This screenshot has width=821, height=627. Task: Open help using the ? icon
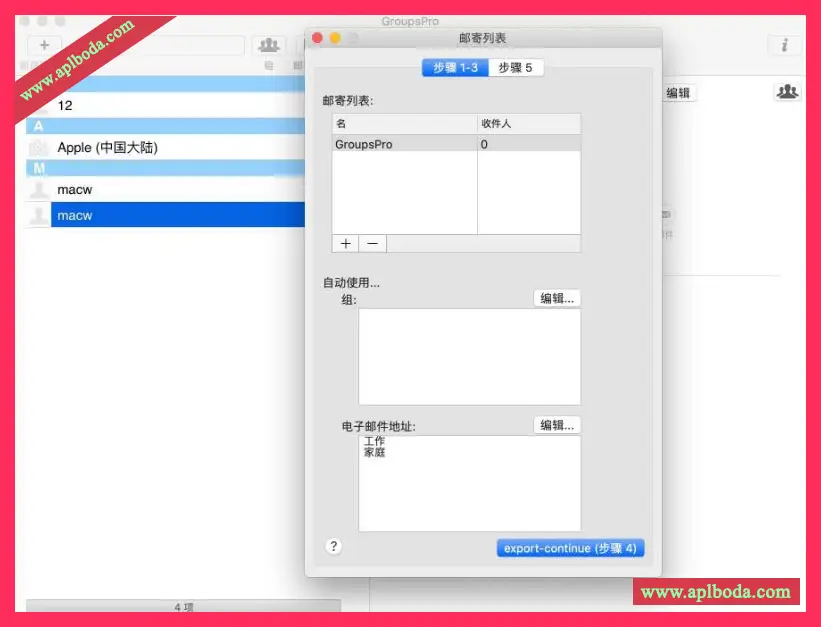click(x=332, y=546)
